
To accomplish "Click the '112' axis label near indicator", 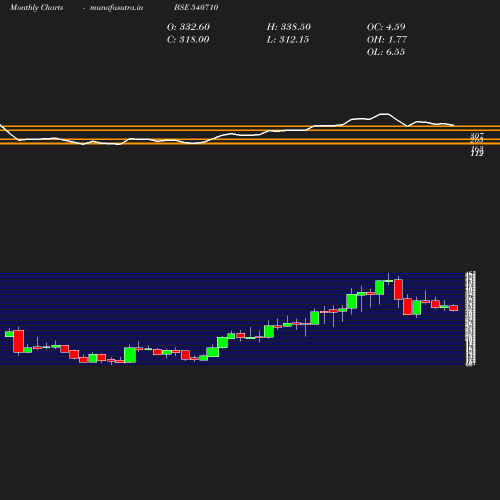I will tap(477, 154).
